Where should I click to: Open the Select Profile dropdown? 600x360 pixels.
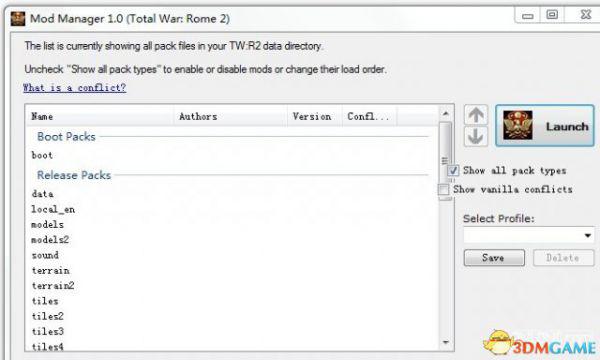(529, 235)
